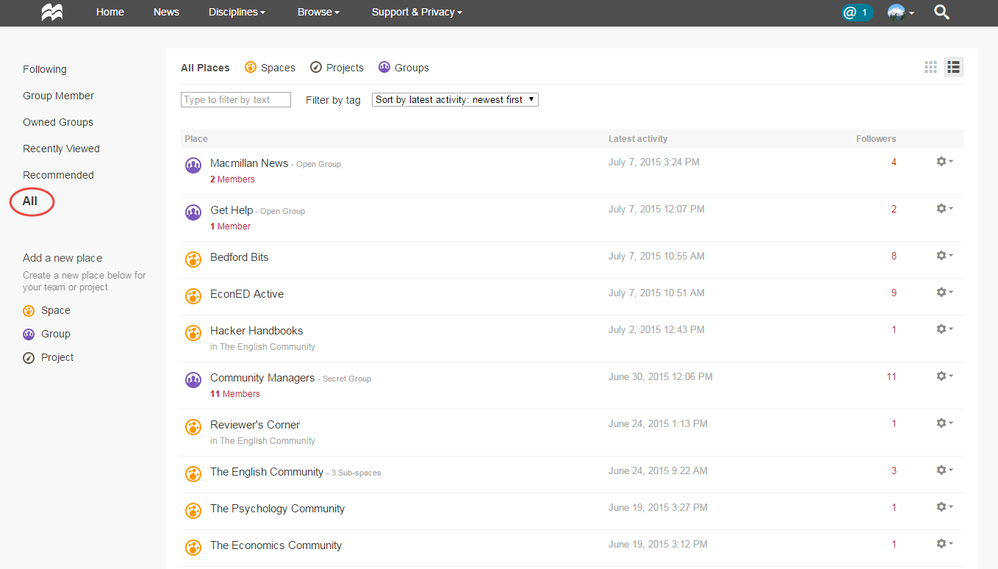Open gear menu for Bedford Bits

(x=945, y=255)
